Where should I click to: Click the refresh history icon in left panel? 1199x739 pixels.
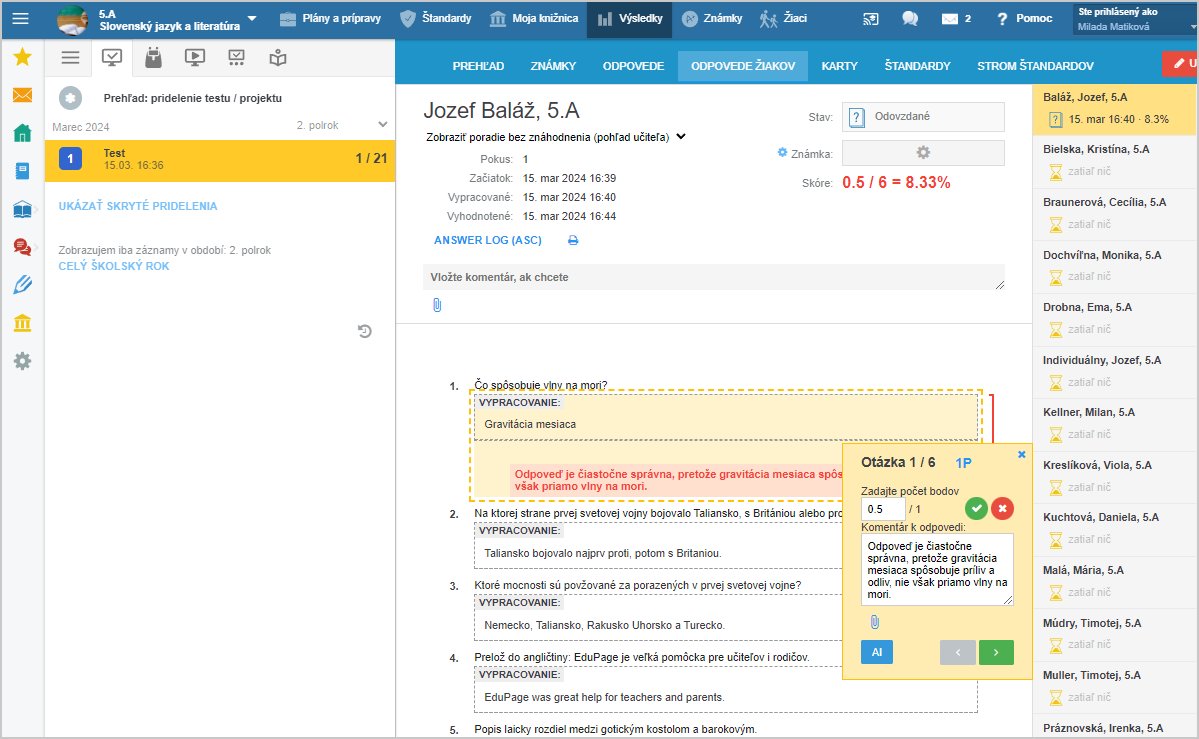click(365, 331)
